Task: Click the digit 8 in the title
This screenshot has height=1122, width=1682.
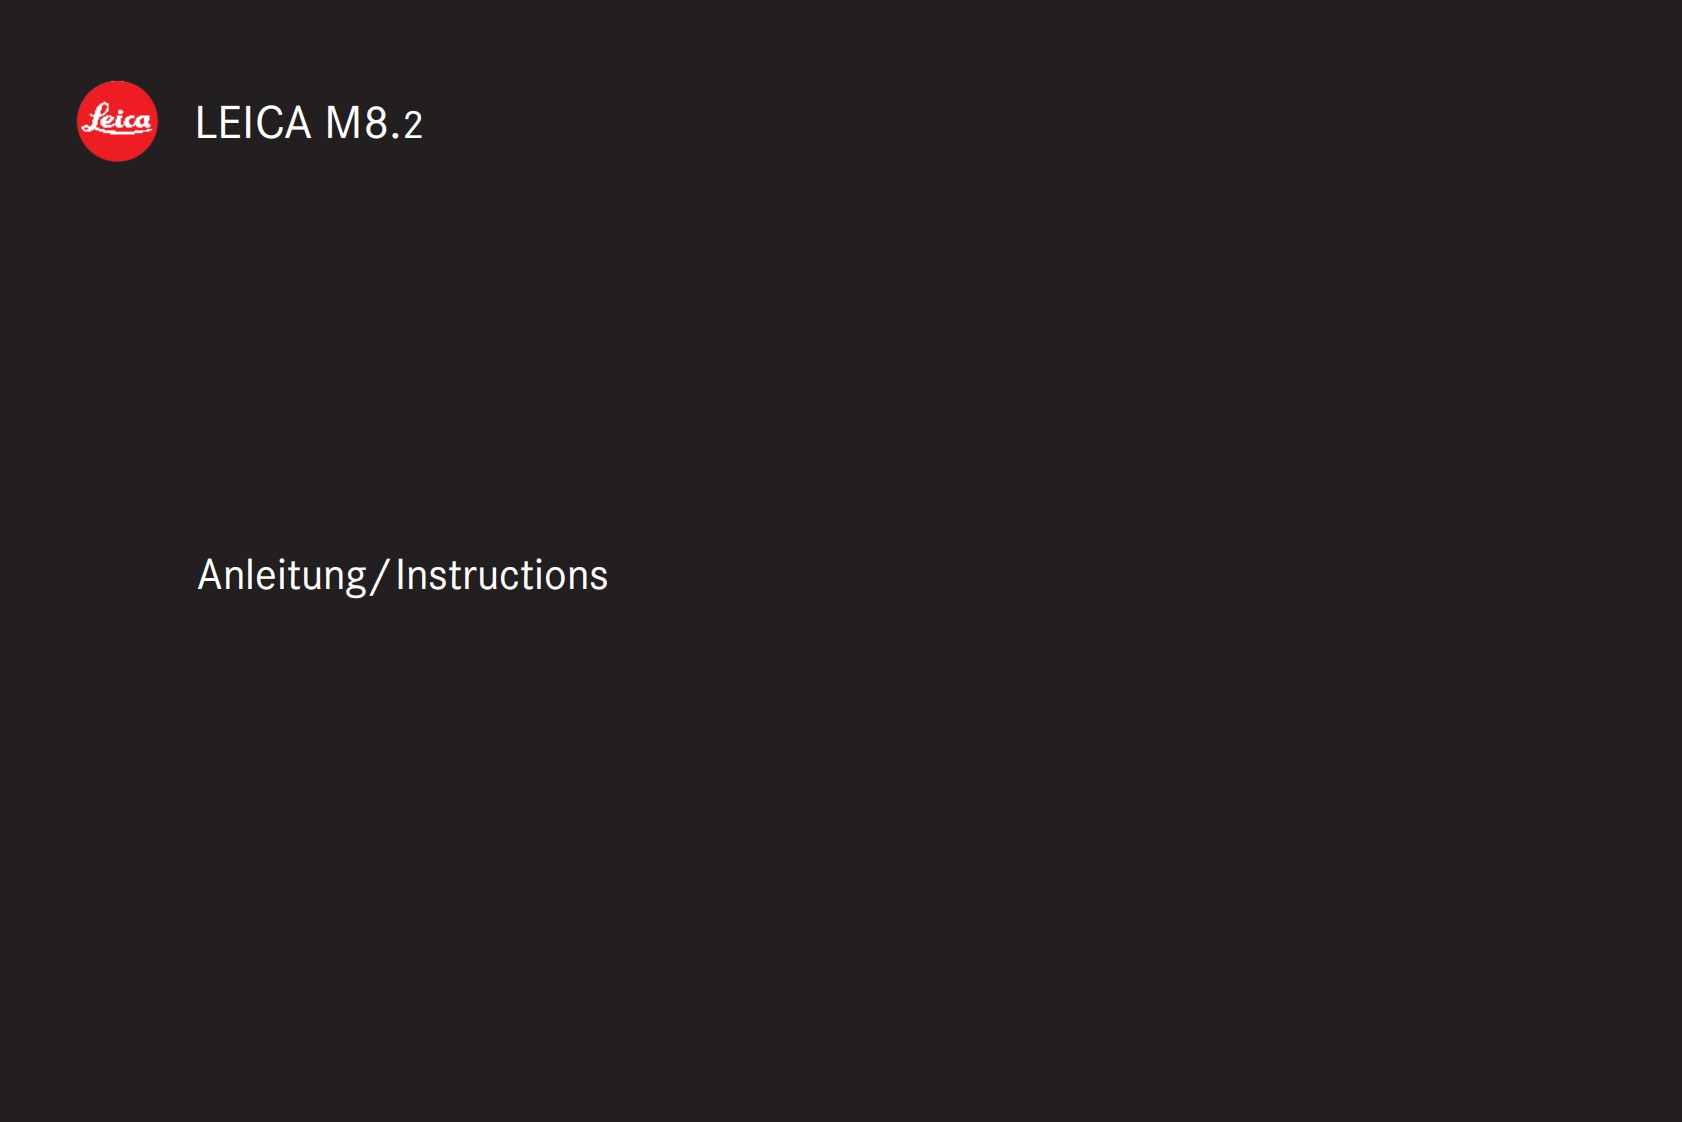Action: [376, 123]
